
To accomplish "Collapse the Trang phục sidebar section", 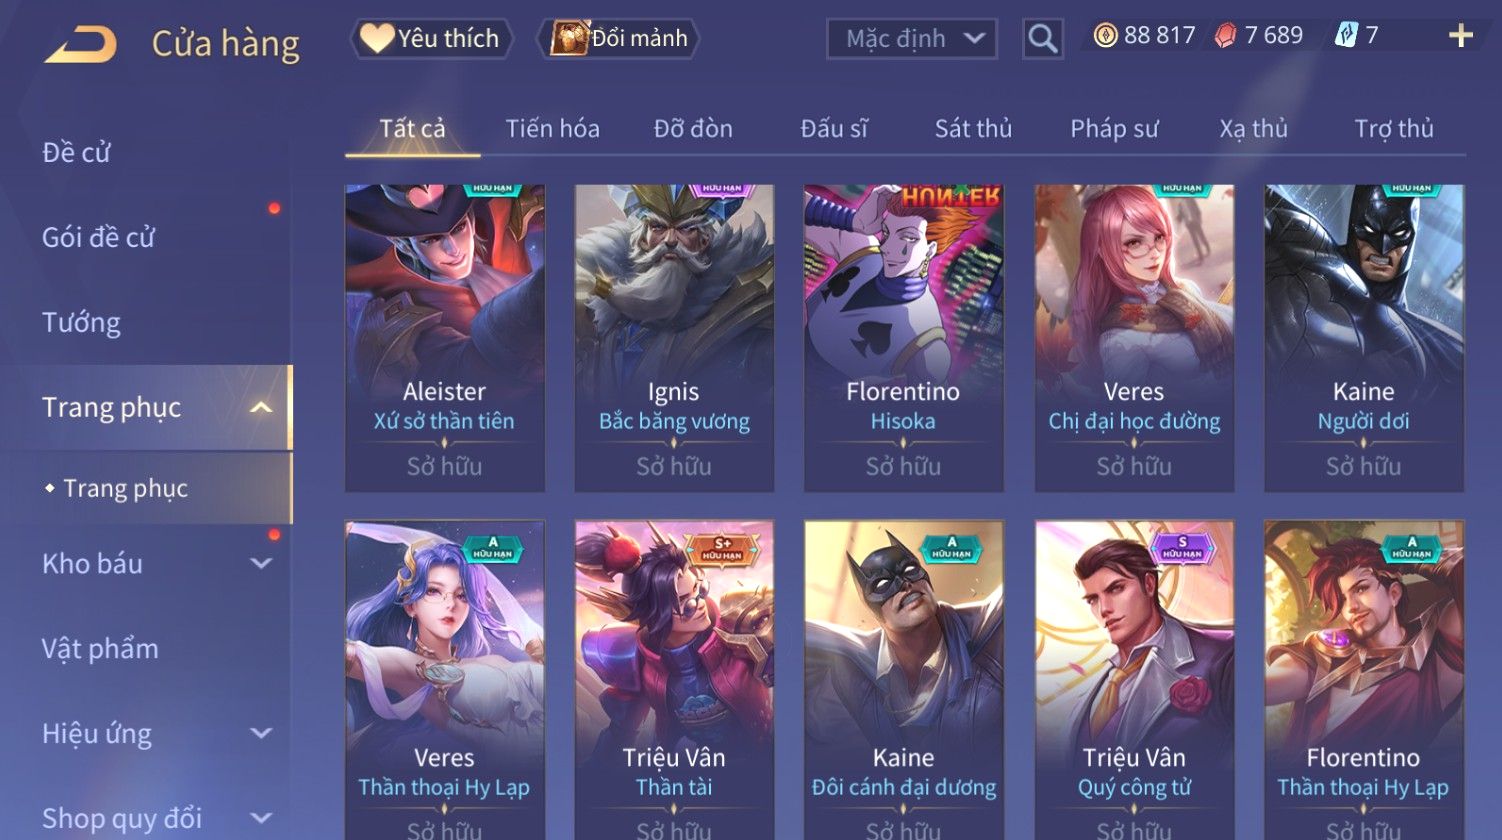I will (x=261, y=408).
